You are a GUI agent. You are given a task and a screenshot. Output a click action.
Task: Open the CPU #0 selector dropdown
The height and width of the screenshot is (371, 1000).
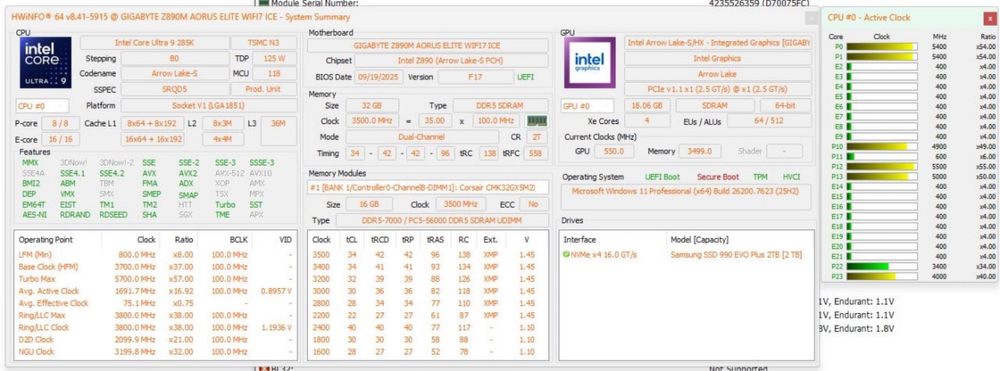point(42,106)
